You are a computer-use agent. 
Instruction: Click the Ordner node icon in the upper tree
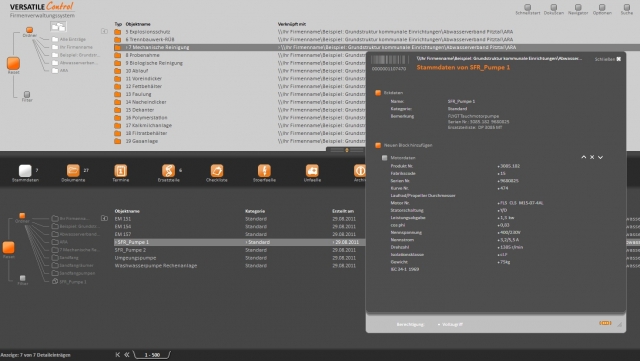(29, 30)
